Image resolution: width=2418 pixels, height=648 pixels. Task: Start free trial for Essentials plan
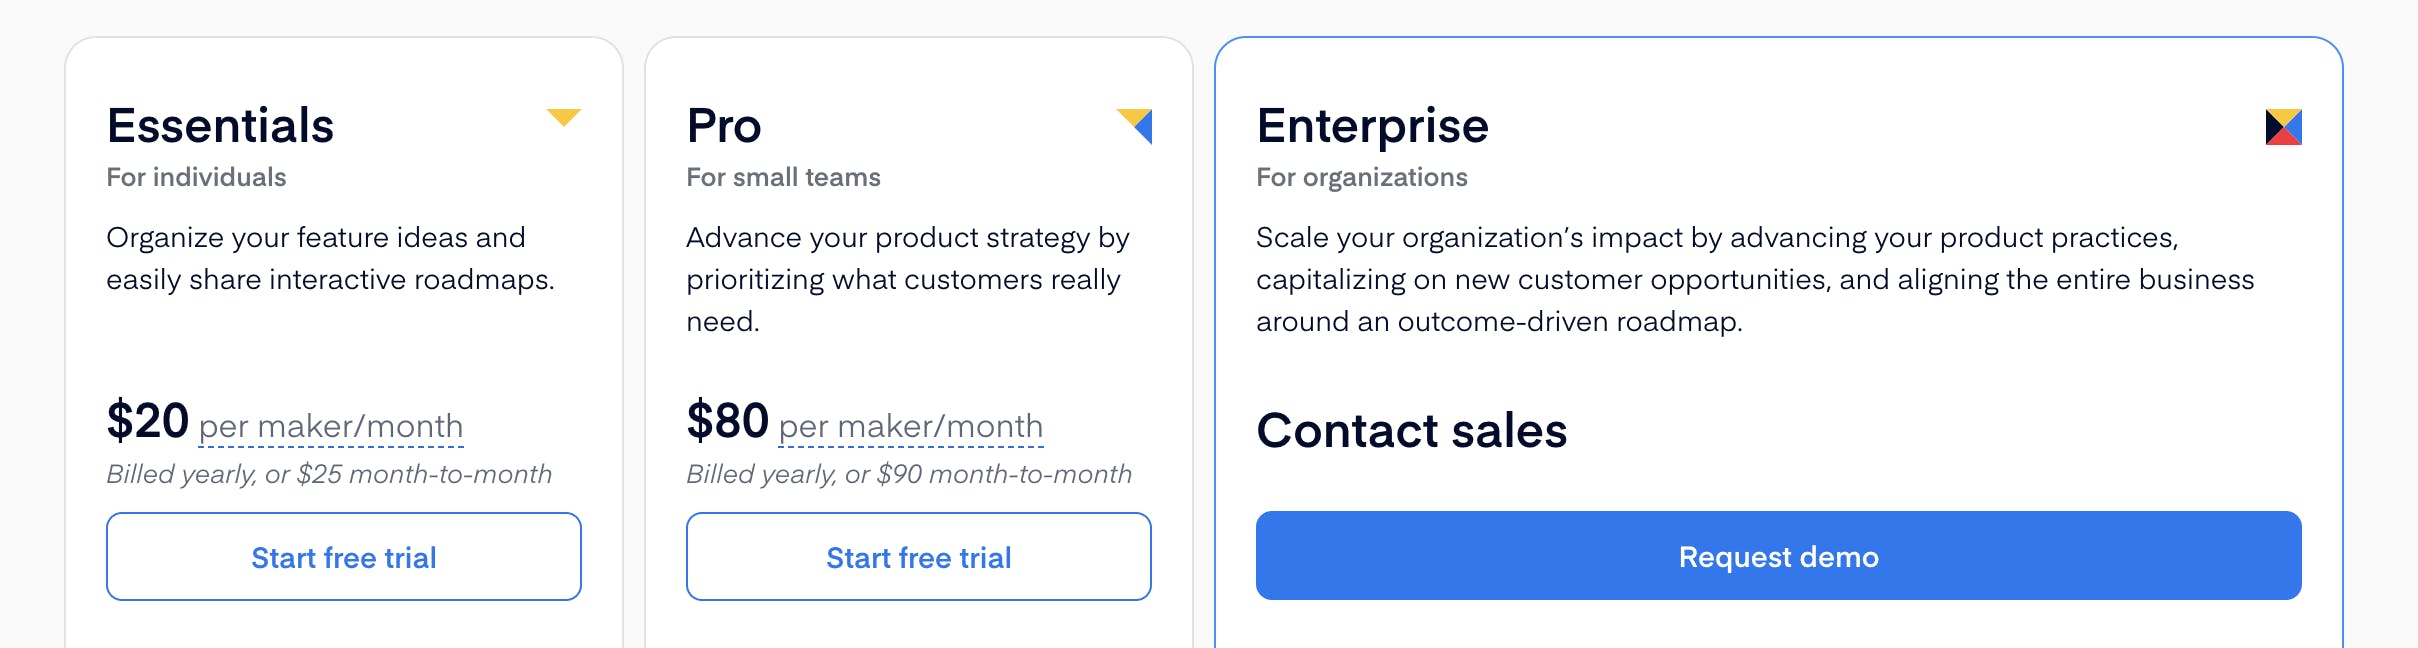pos(344,557)
